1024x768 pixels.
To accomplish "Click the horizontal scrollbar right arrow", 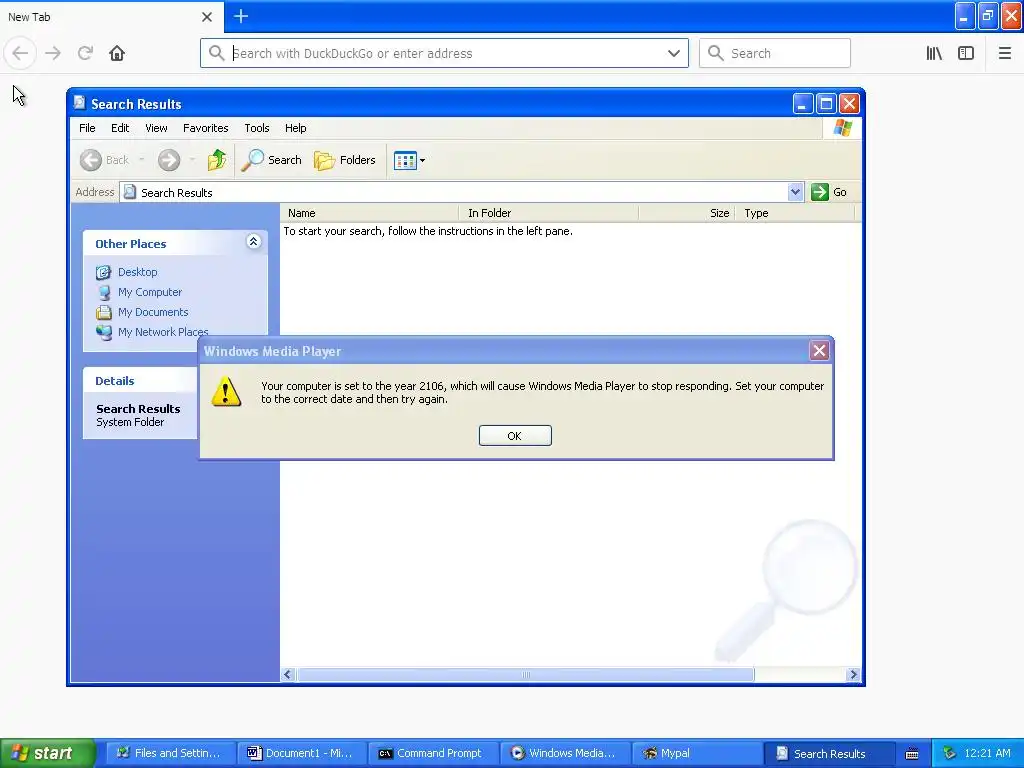I will (x=853, y=675).
